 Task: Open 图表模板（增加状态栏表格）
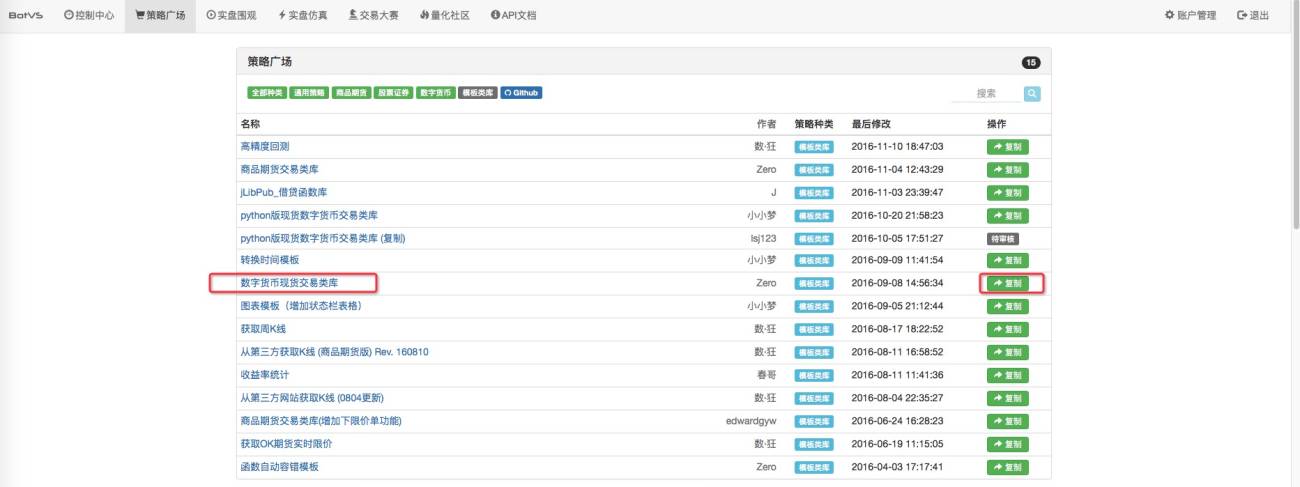click(x=301, y=306)
